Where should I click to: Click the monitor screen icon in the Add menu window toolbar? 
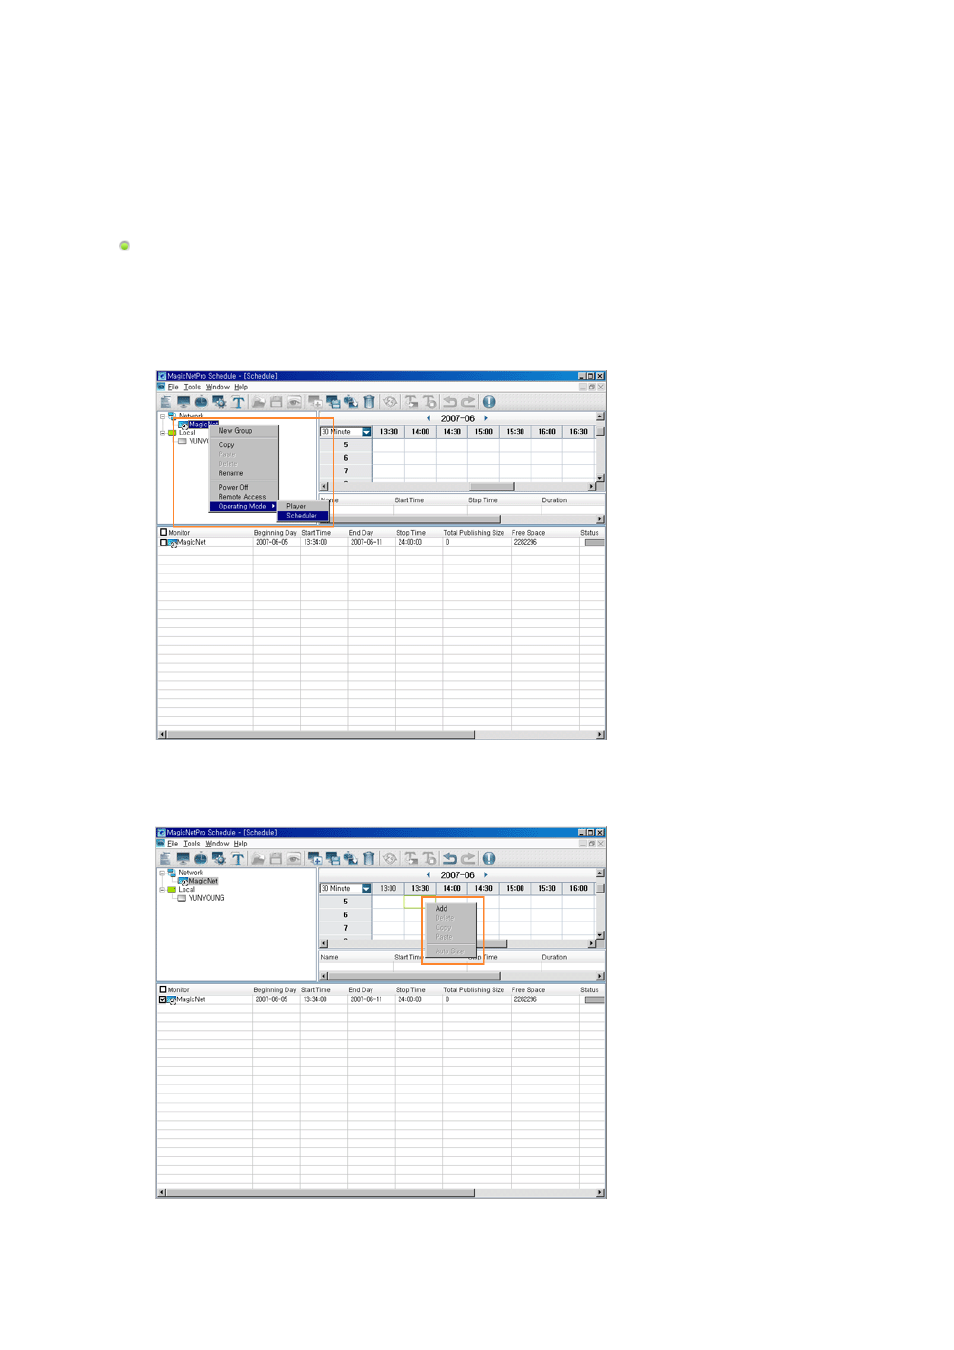tap(183, 859)
